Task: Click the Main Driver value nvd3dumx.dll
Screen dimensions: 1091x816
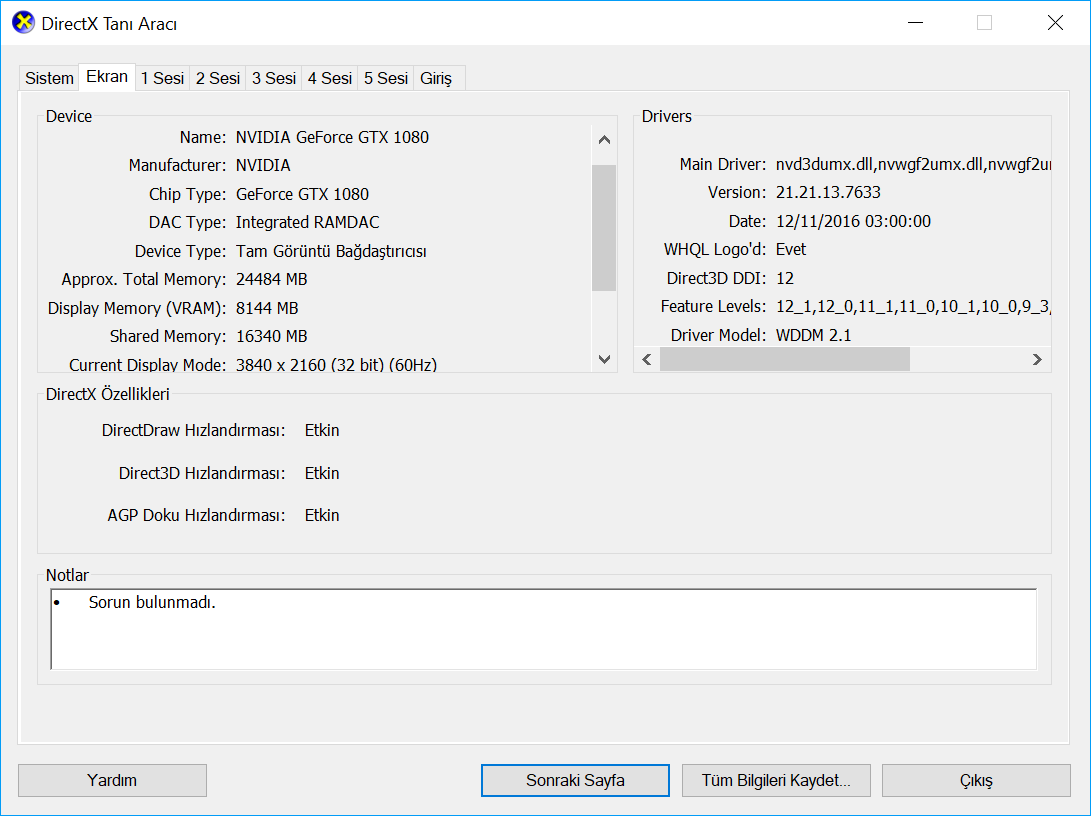Action: coord(913,164)
